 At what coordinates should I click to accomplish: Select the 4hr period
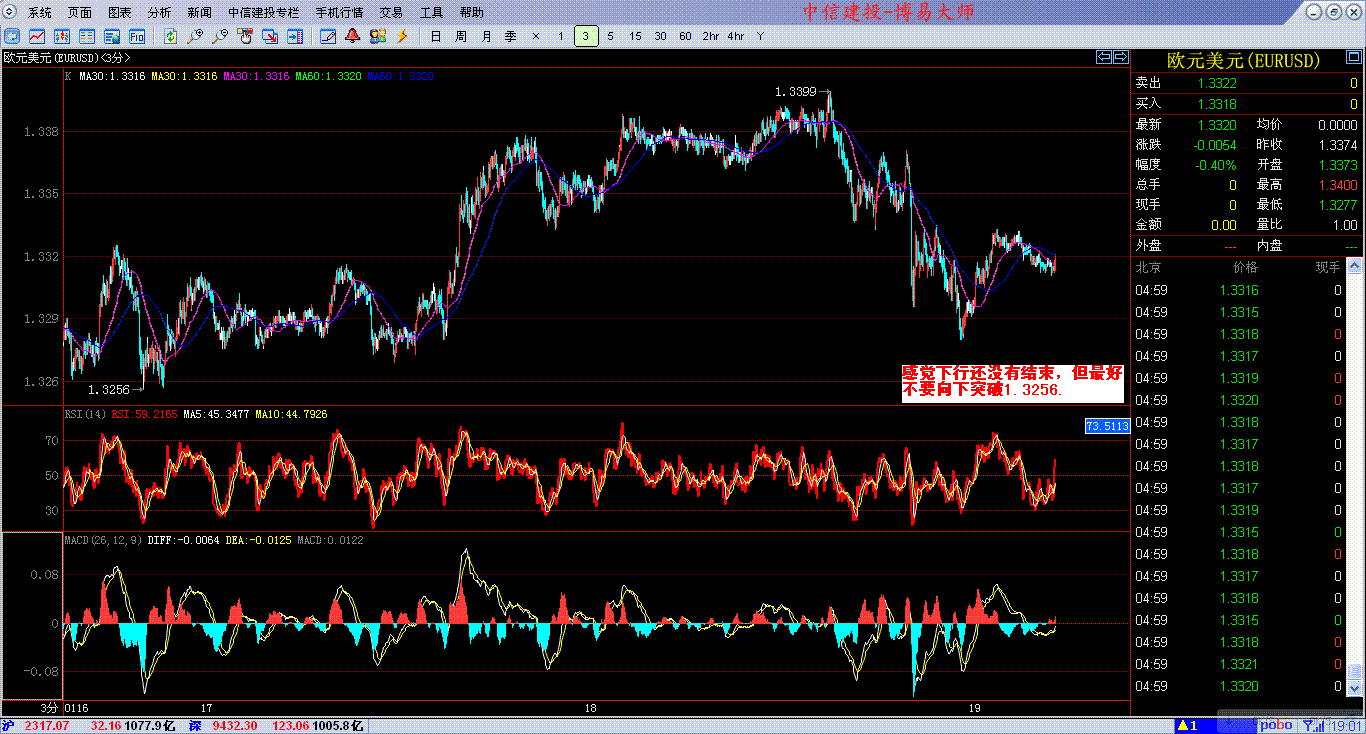pyautogui.click(x=736, y=37)
